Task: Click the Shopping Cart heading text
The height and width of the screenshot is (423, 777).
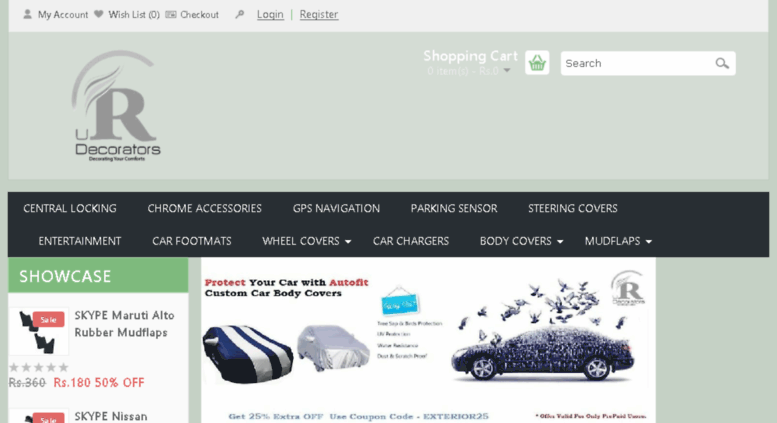Action: point(470,56)
